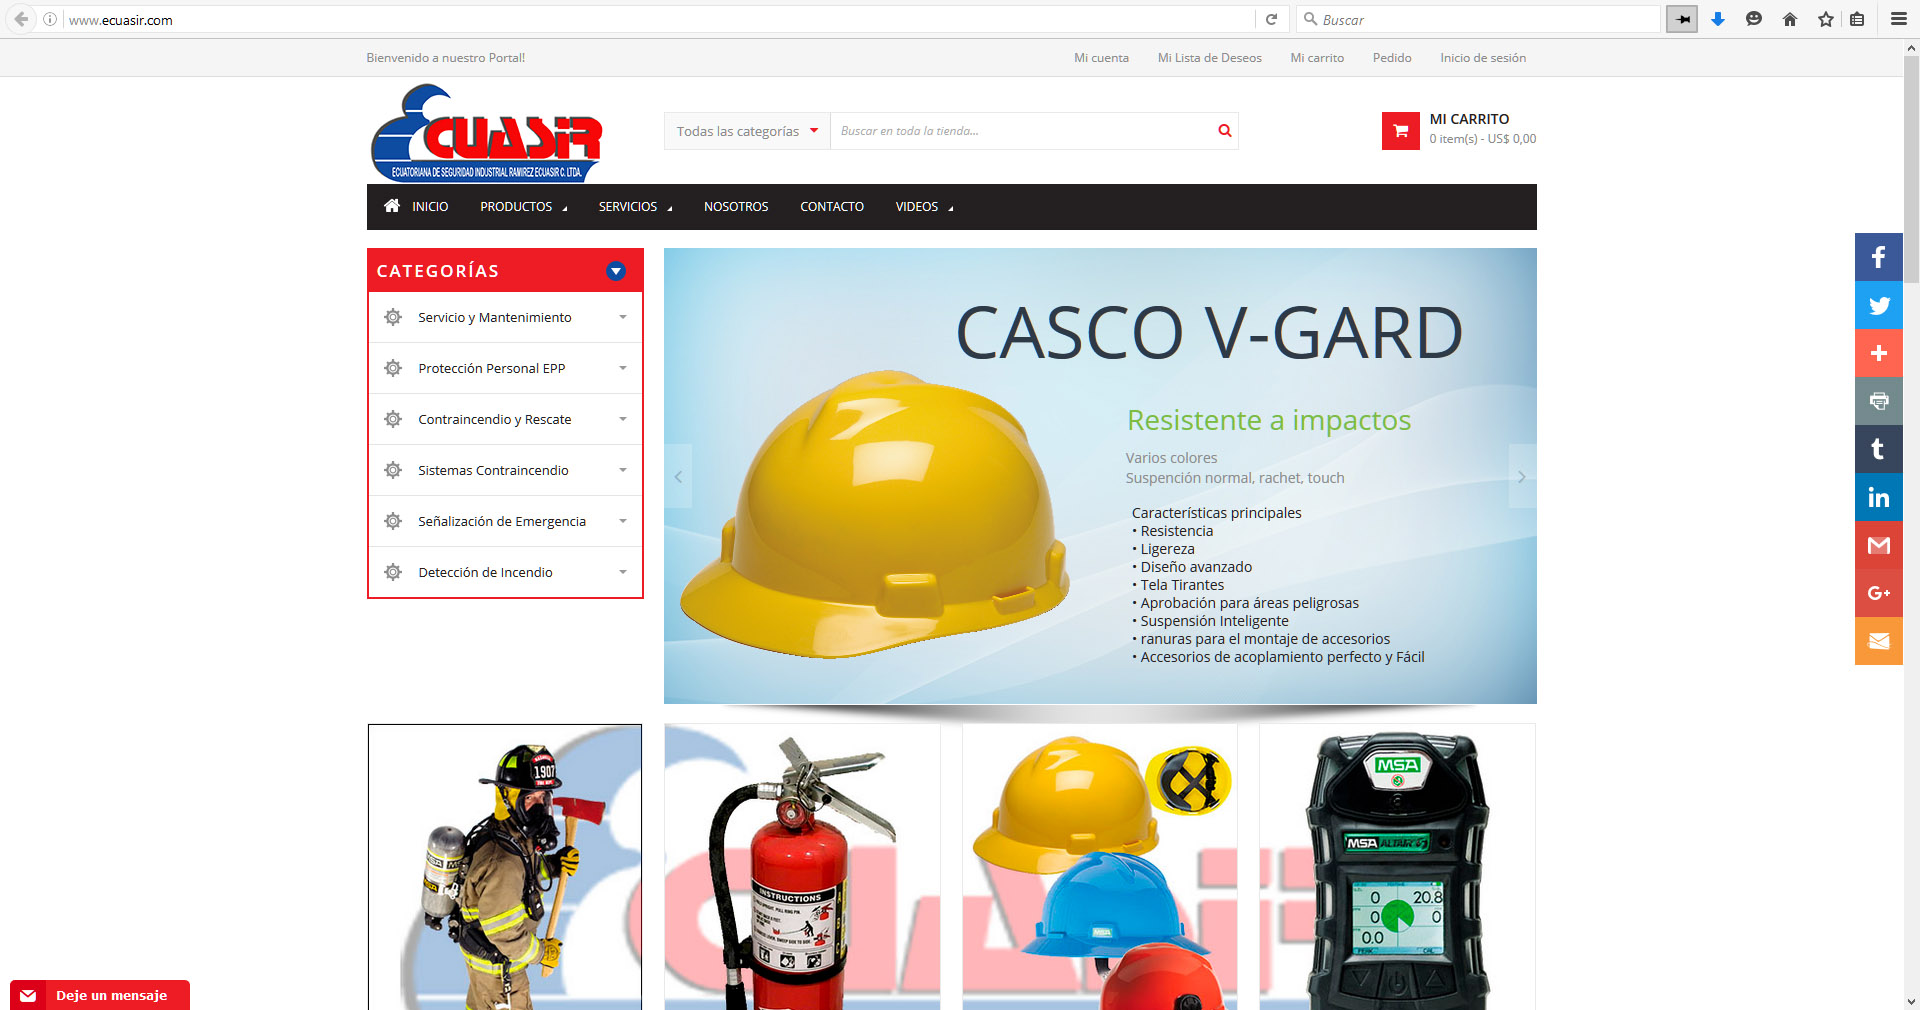Viewport: 1920px width, 1010px height.
Task: Go back with browser back arrow
Action: pos(21,19)
